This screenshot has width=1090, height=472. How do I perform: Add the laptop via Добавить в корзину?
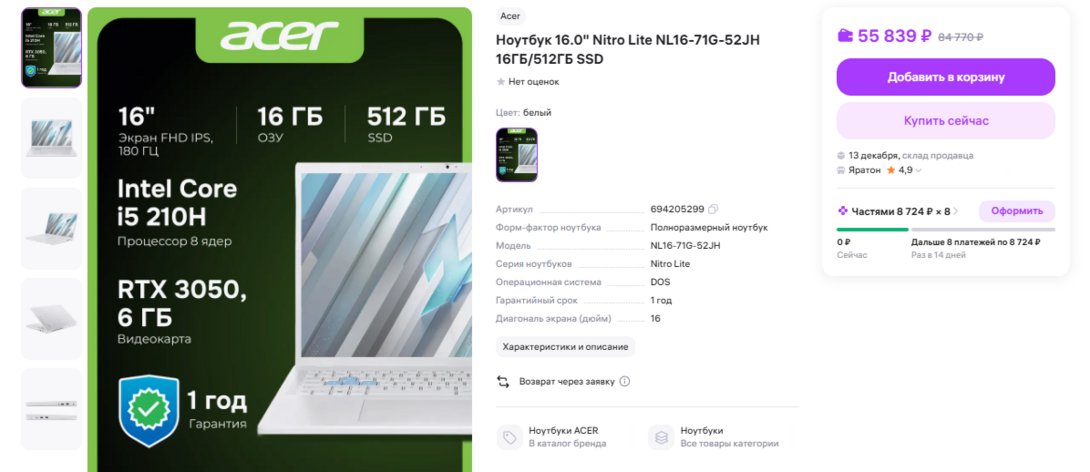pos(945,77)
